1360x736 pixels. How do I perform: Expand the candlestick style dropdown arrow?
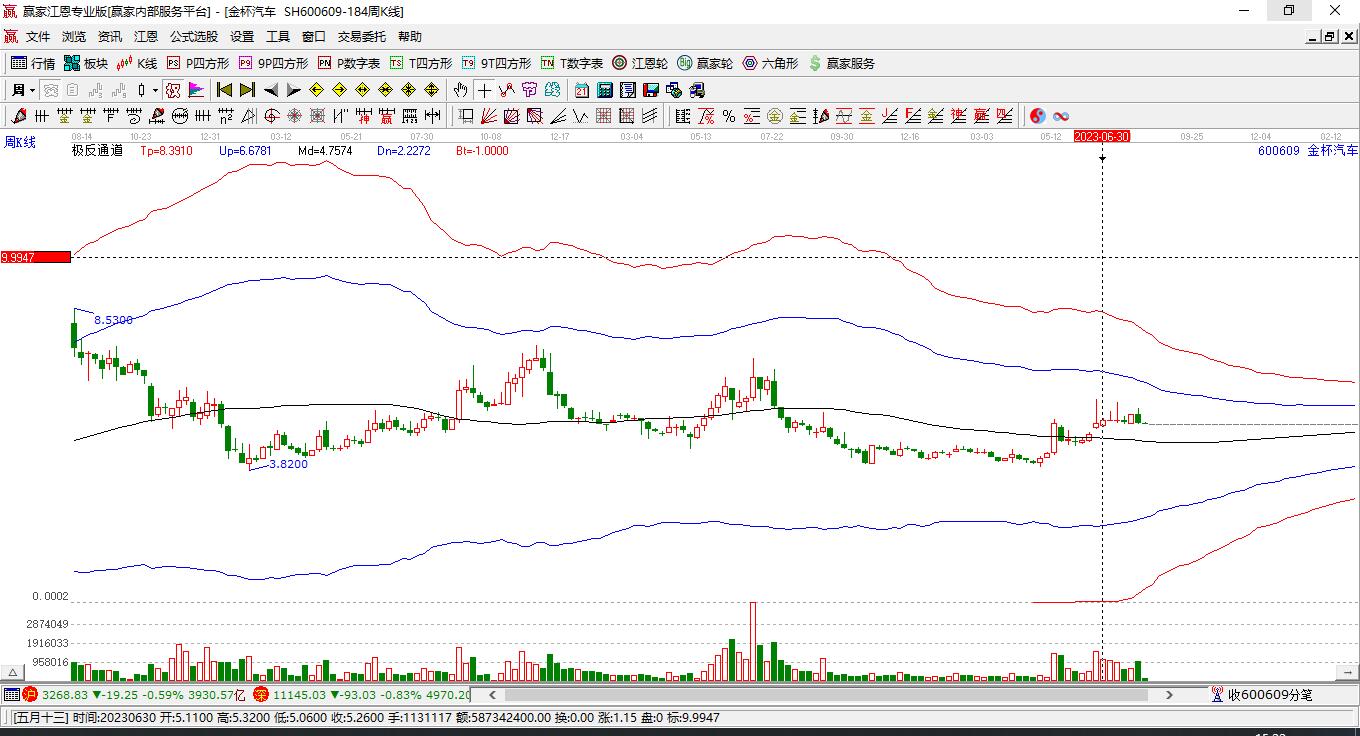click(x=155, y=90)
